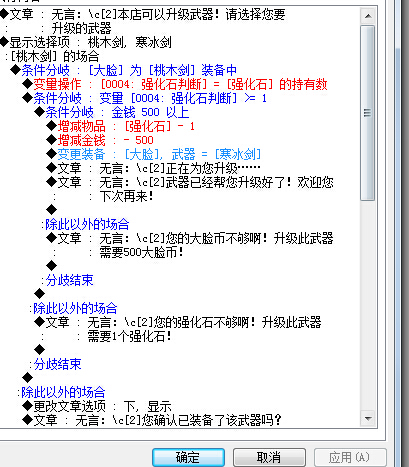This screenshot has width=409, height=467.
Task: Click the 确定 button
Action: (x=188, y=457)
